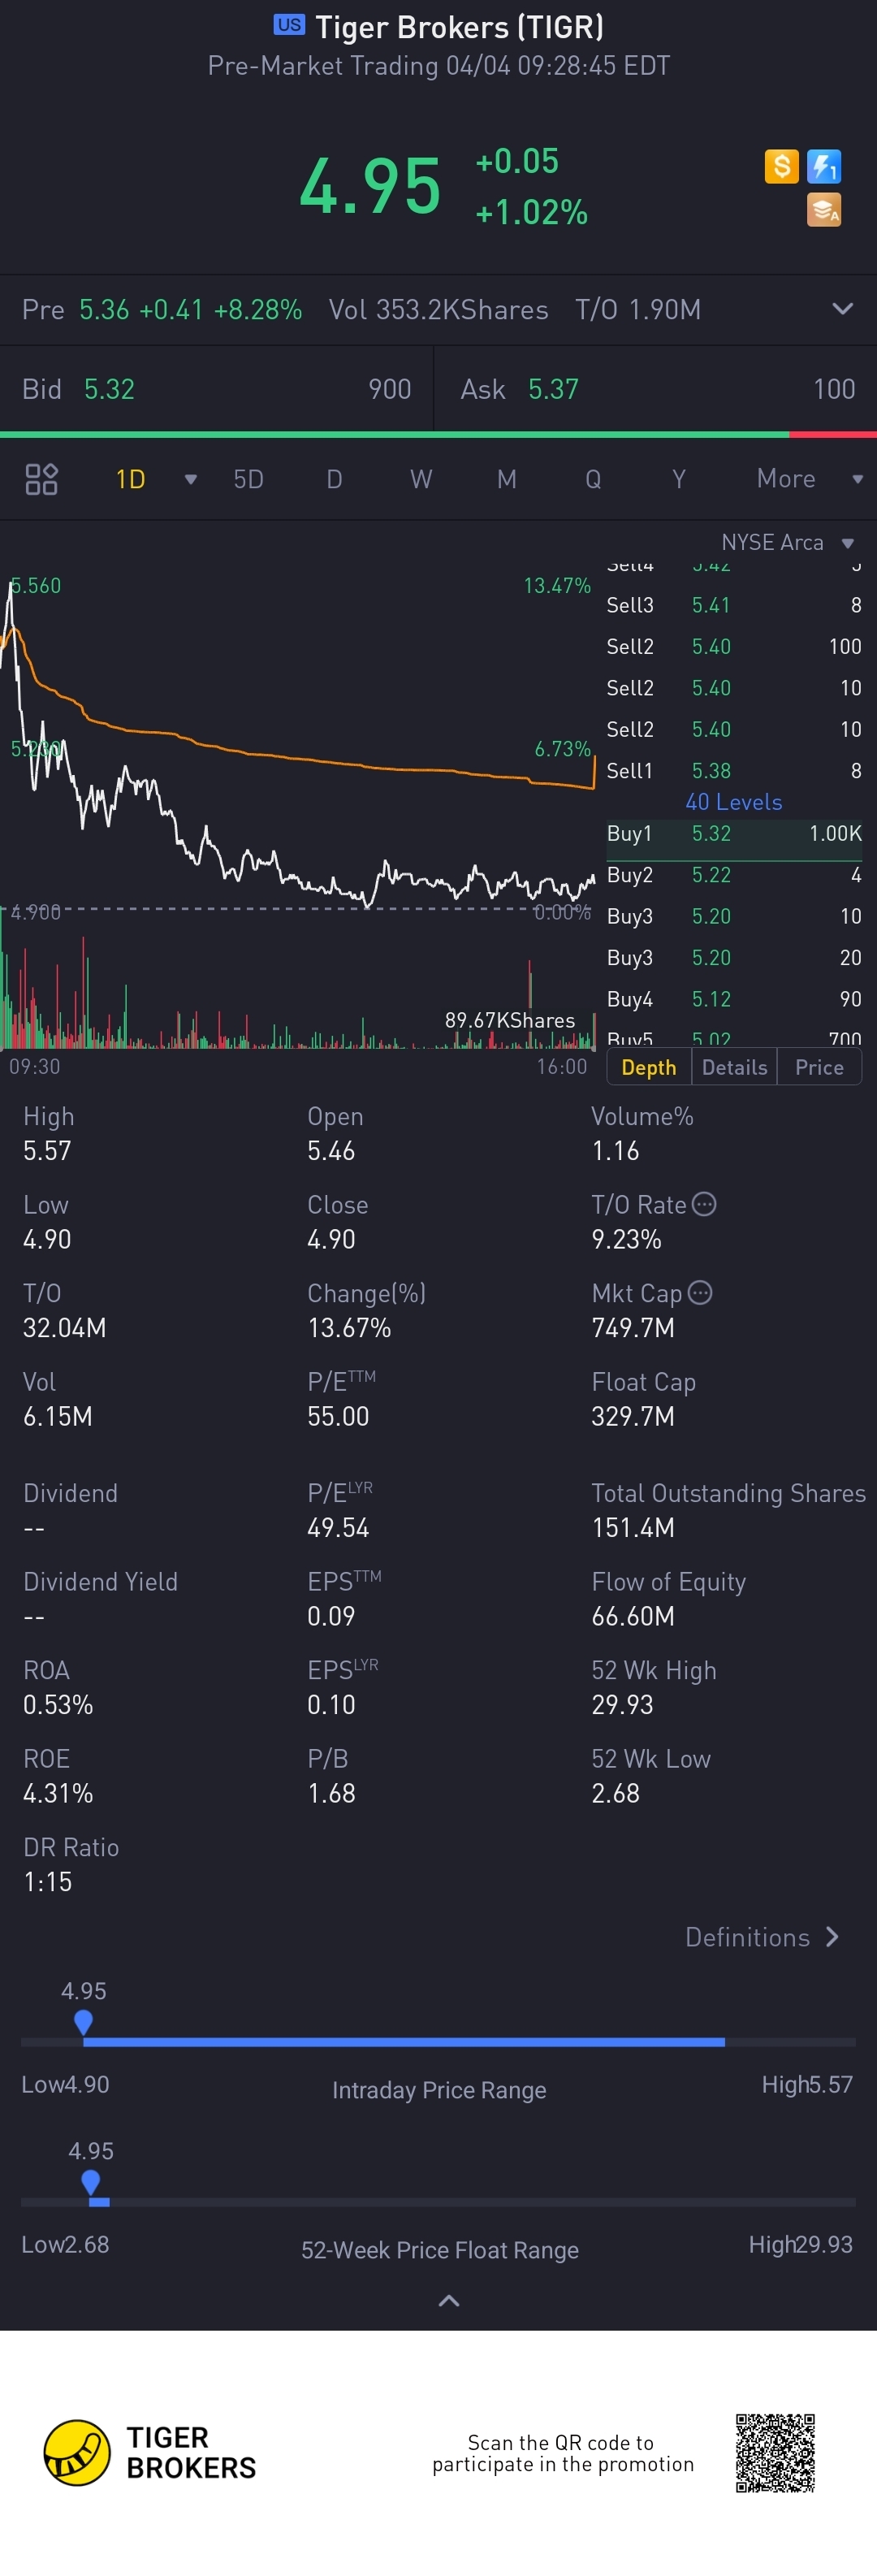Screen dimensions: 877x2576
Task: Tap the P/E TTM 55.00 value
Action: point(338,1416)
